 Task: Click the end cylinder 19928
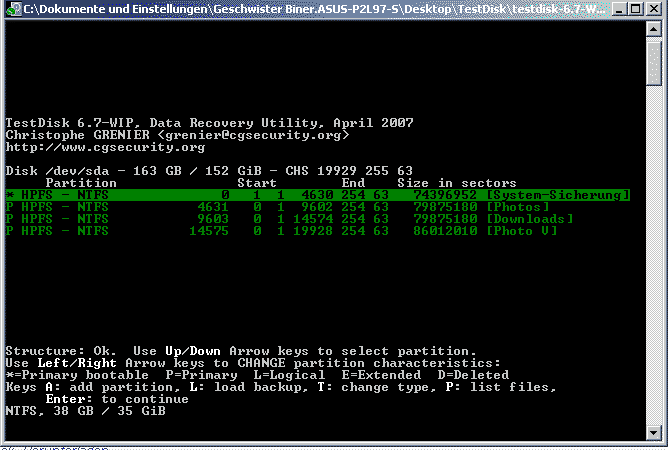click(x=313, y=231)
